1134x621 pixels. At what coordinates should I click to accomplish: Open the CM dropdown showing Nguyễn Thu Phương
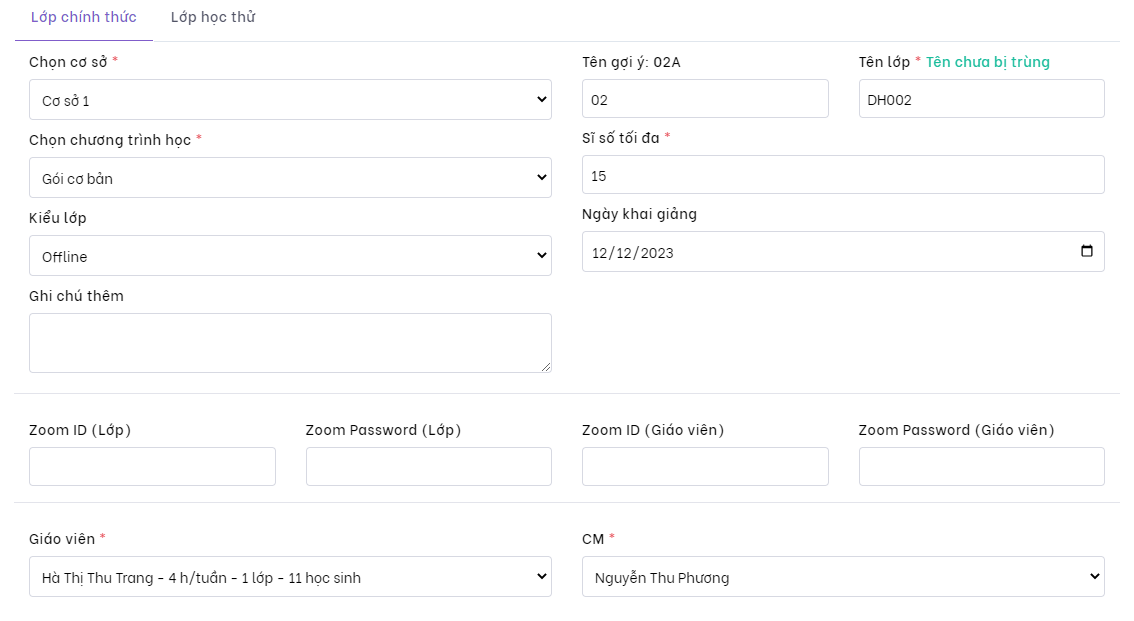click(843, 577)
